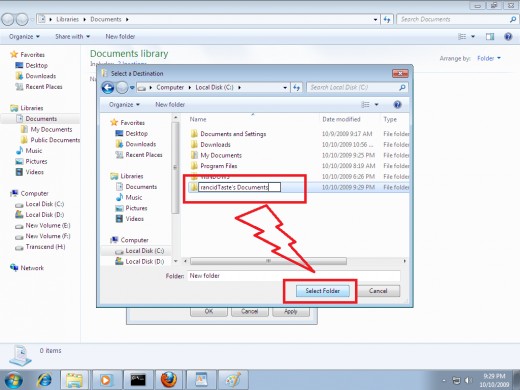Click Search Documents field in Explorer
Viewport: 520px width, 390px height.
[x=457, y=19]
